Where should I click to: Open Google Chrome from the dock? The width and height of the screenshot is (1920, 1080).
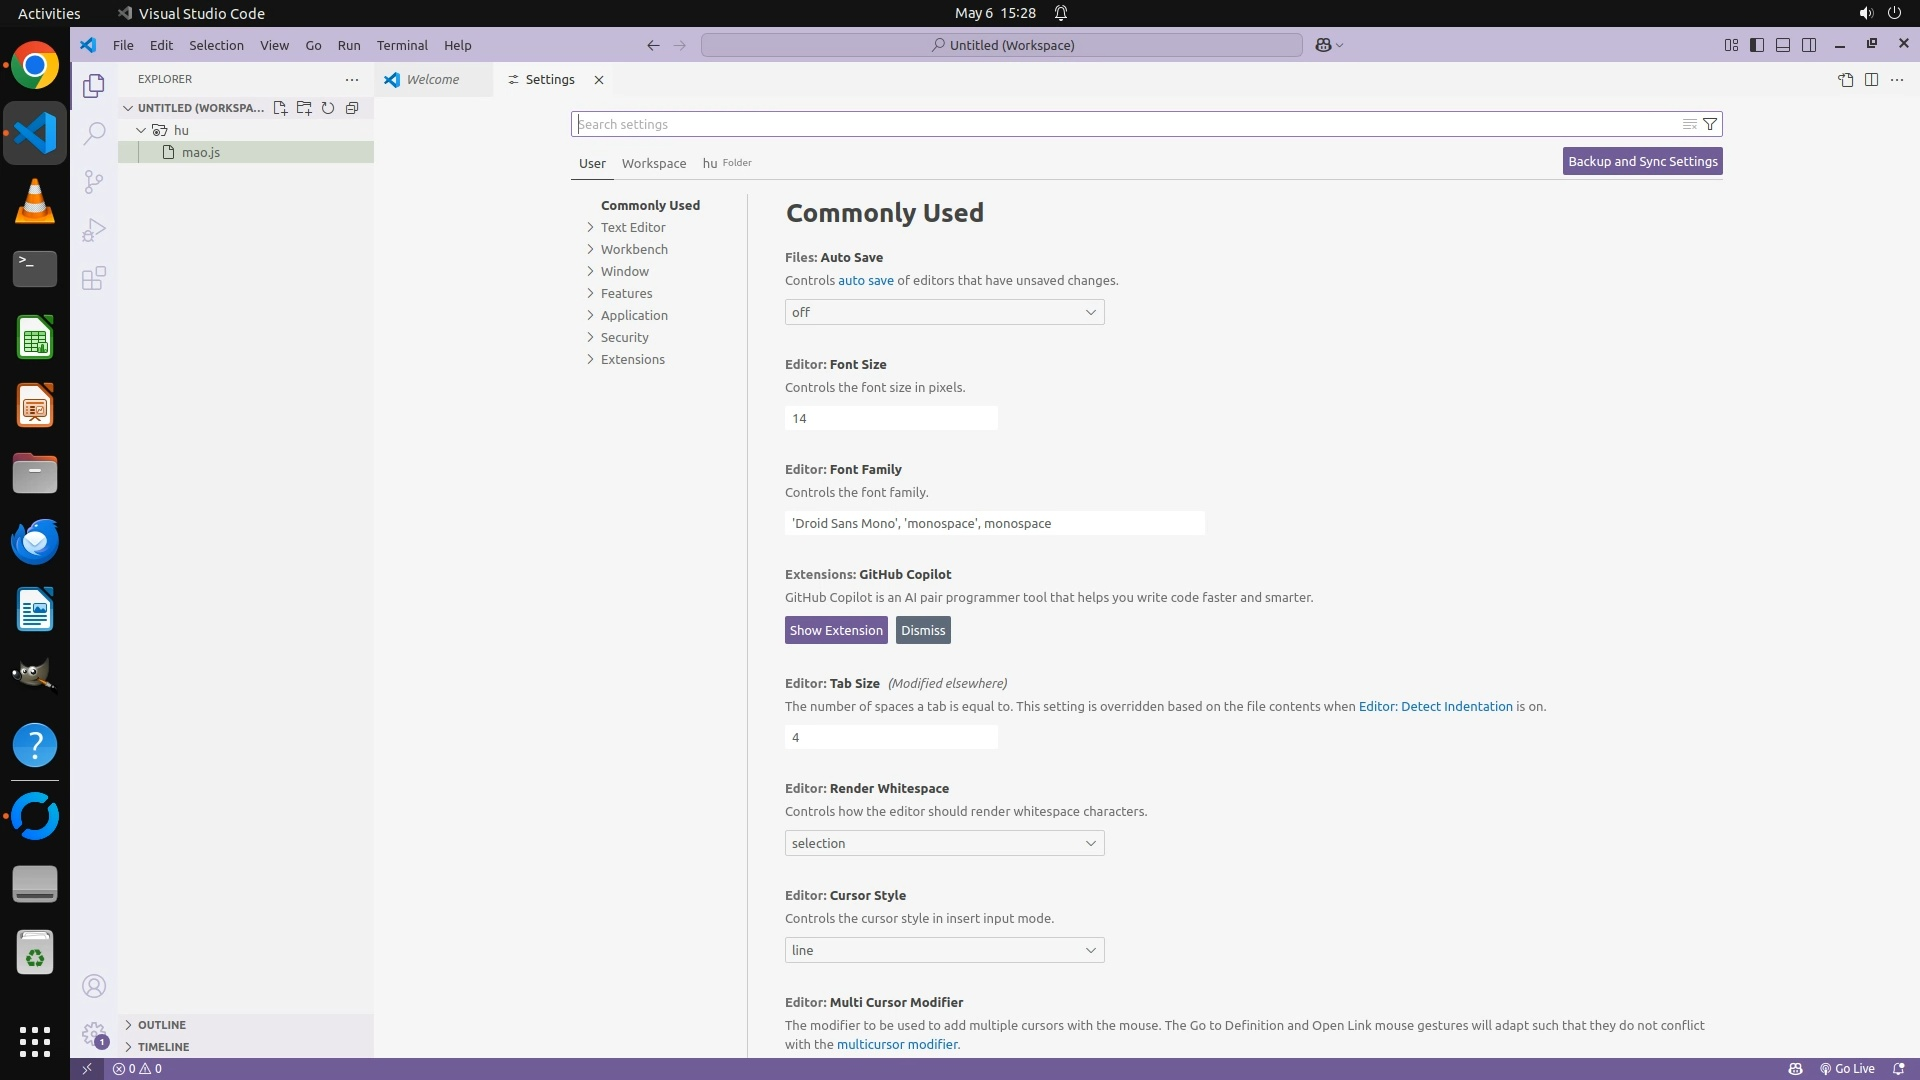35,66
